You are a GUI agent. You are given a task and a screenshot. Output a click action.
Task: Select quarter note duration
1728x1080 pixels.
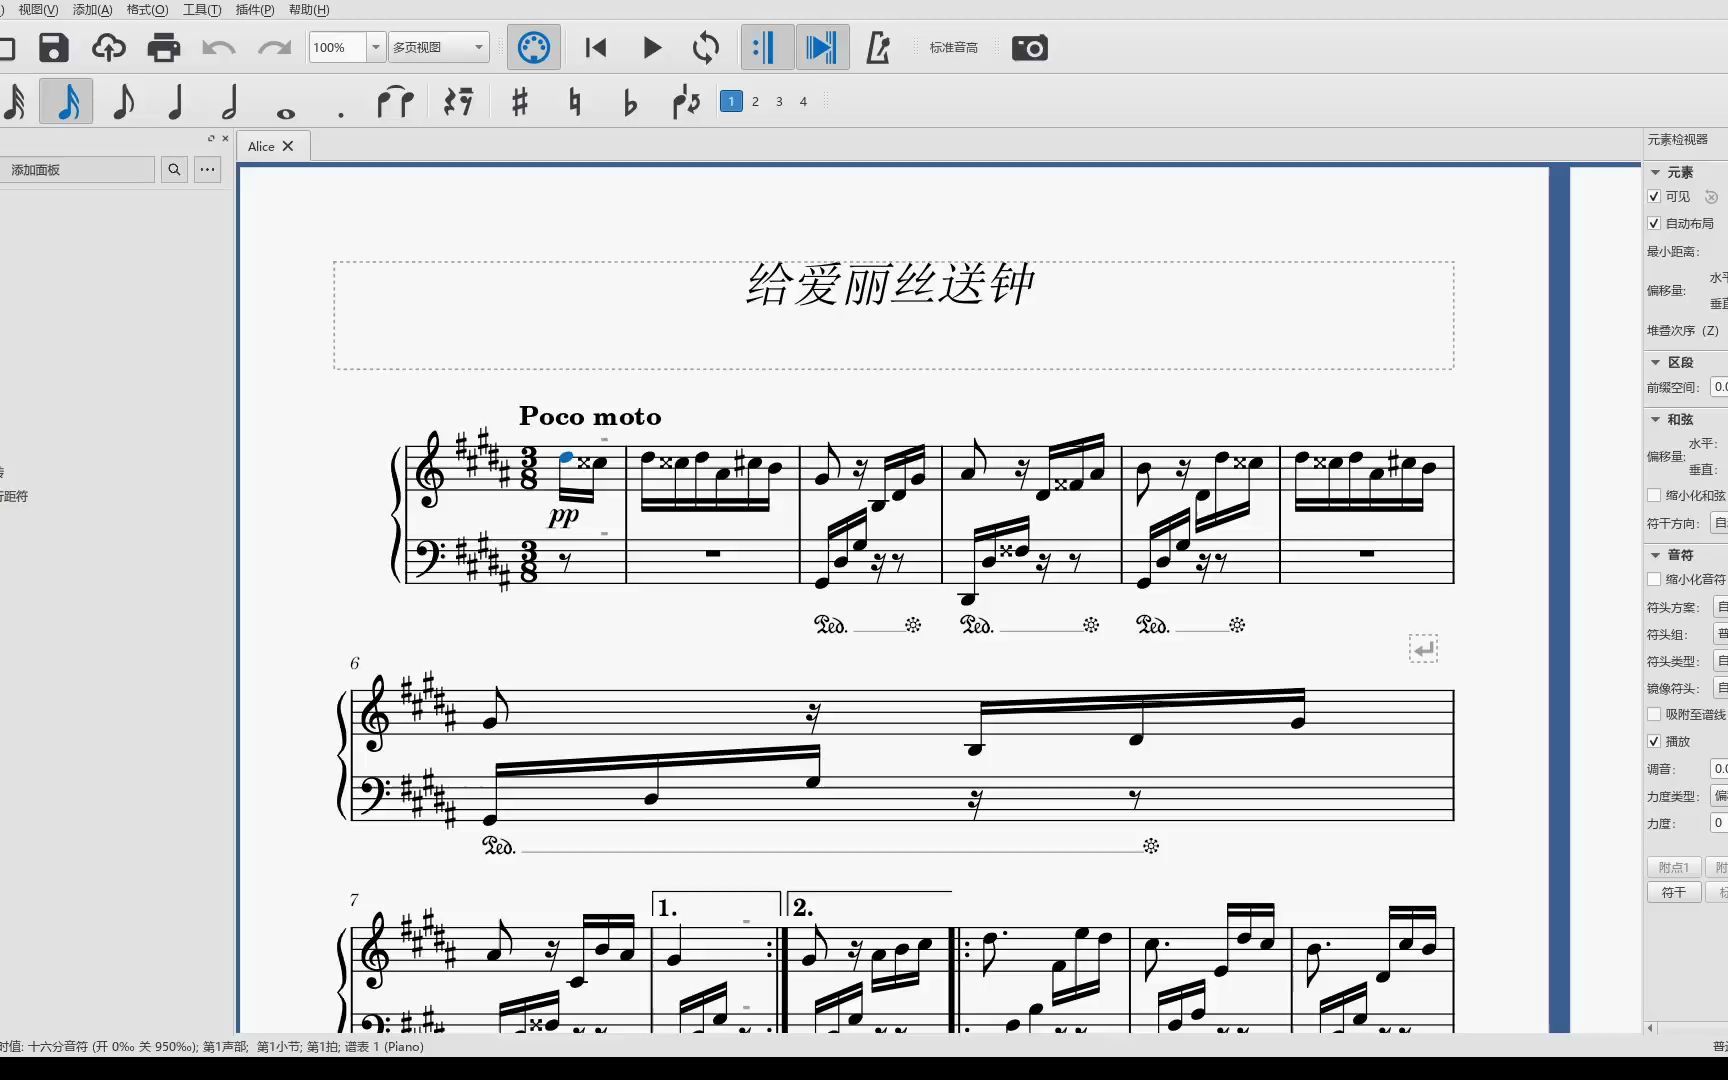176,101
